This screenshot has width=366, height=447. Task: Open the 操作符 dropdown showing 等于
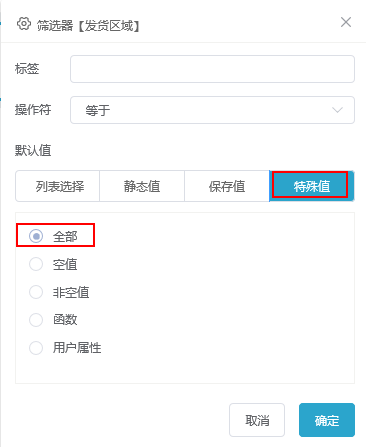coord(212,110)
